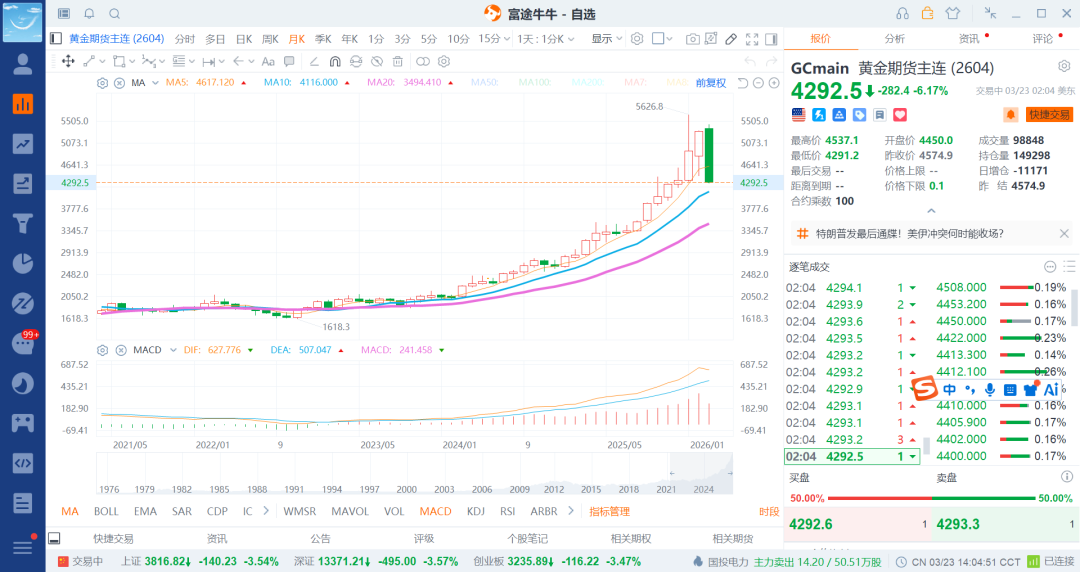Open the 显示 display dropdown

pyautogui.click(x=606, y=39)
